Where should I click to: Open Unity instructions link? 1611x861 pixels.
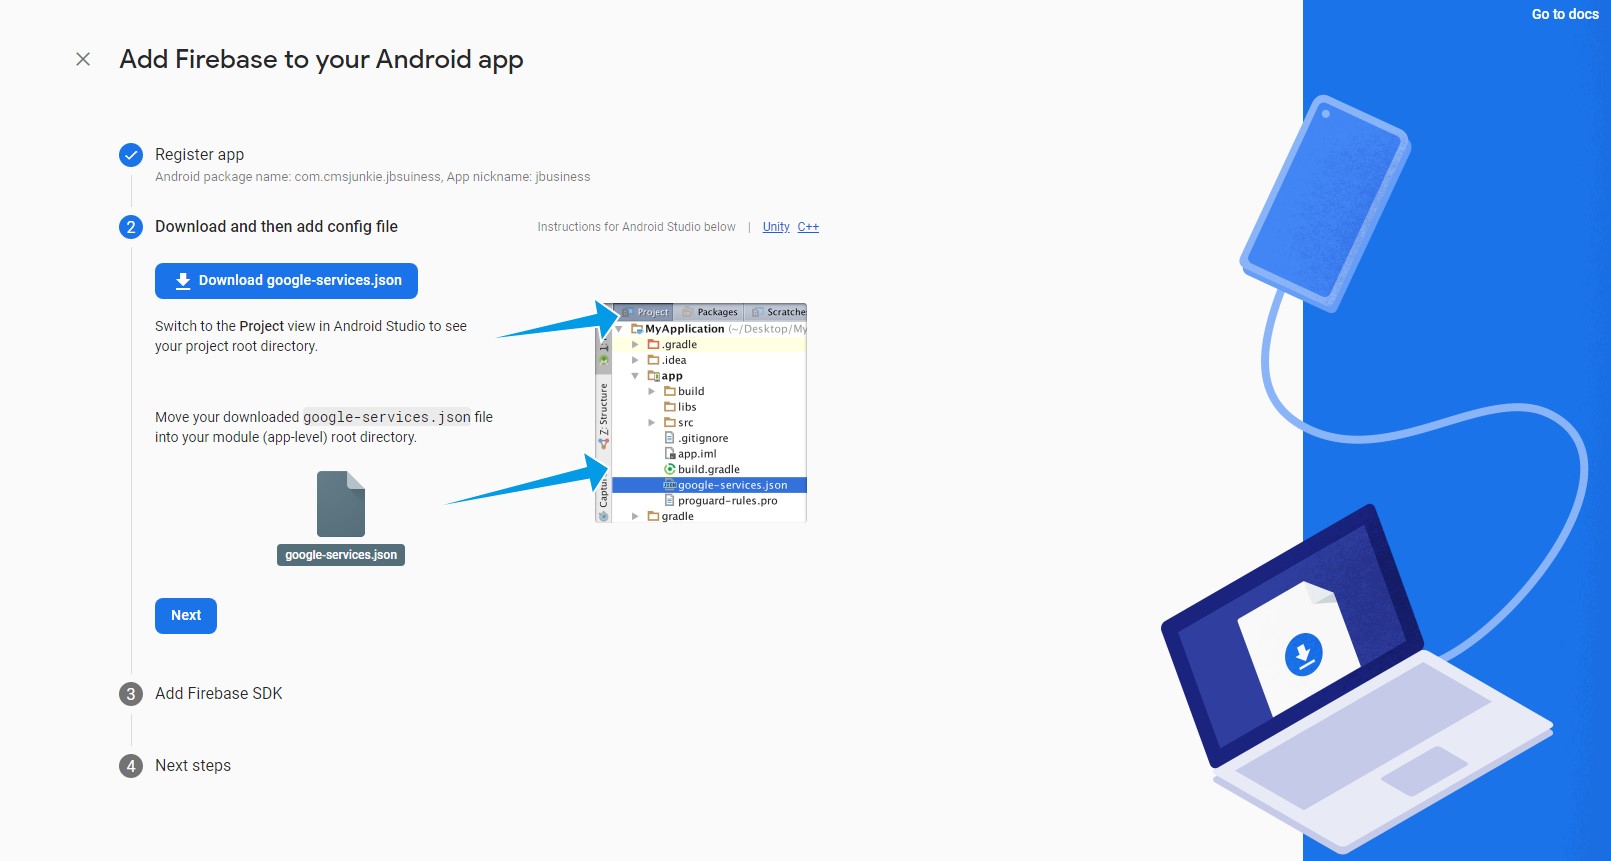click(x=776, y=227)
